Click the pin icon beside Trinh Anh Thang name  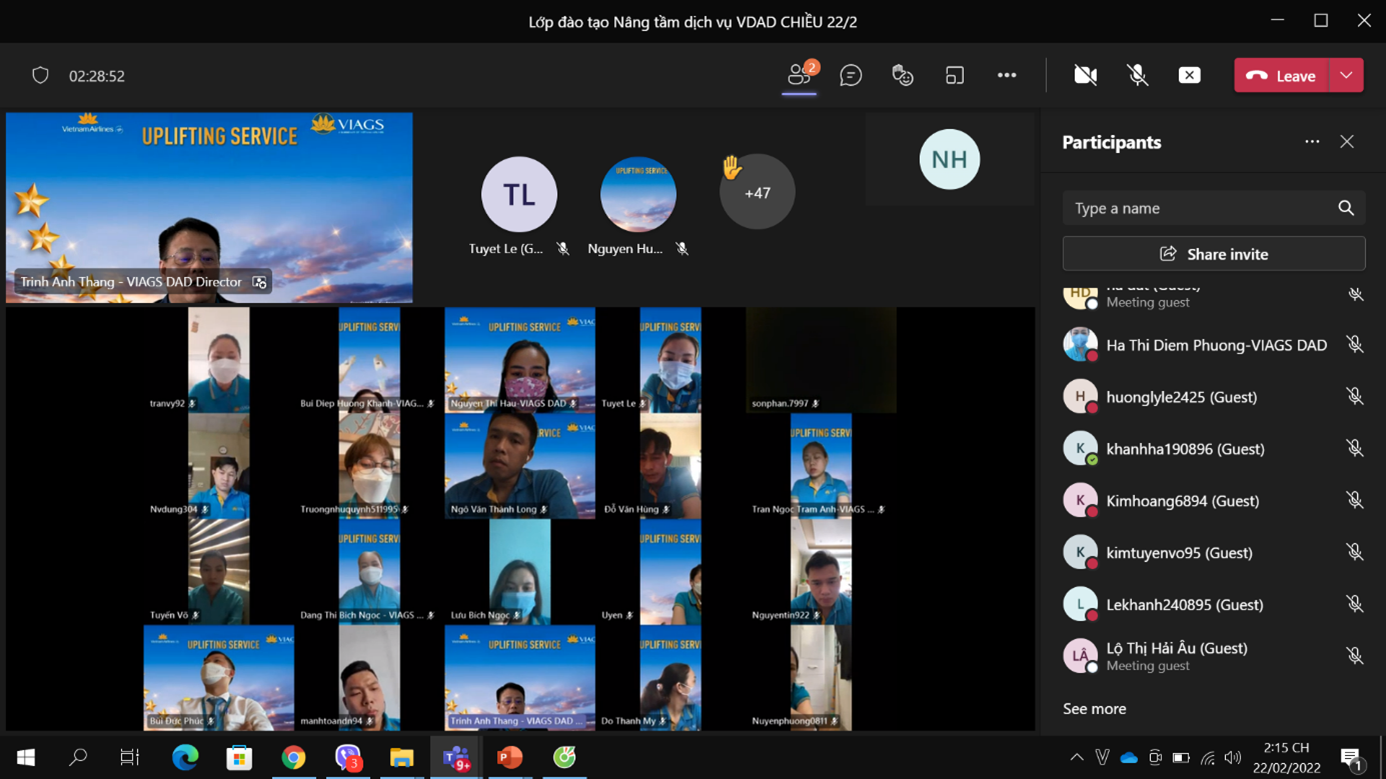click(260, 282)
